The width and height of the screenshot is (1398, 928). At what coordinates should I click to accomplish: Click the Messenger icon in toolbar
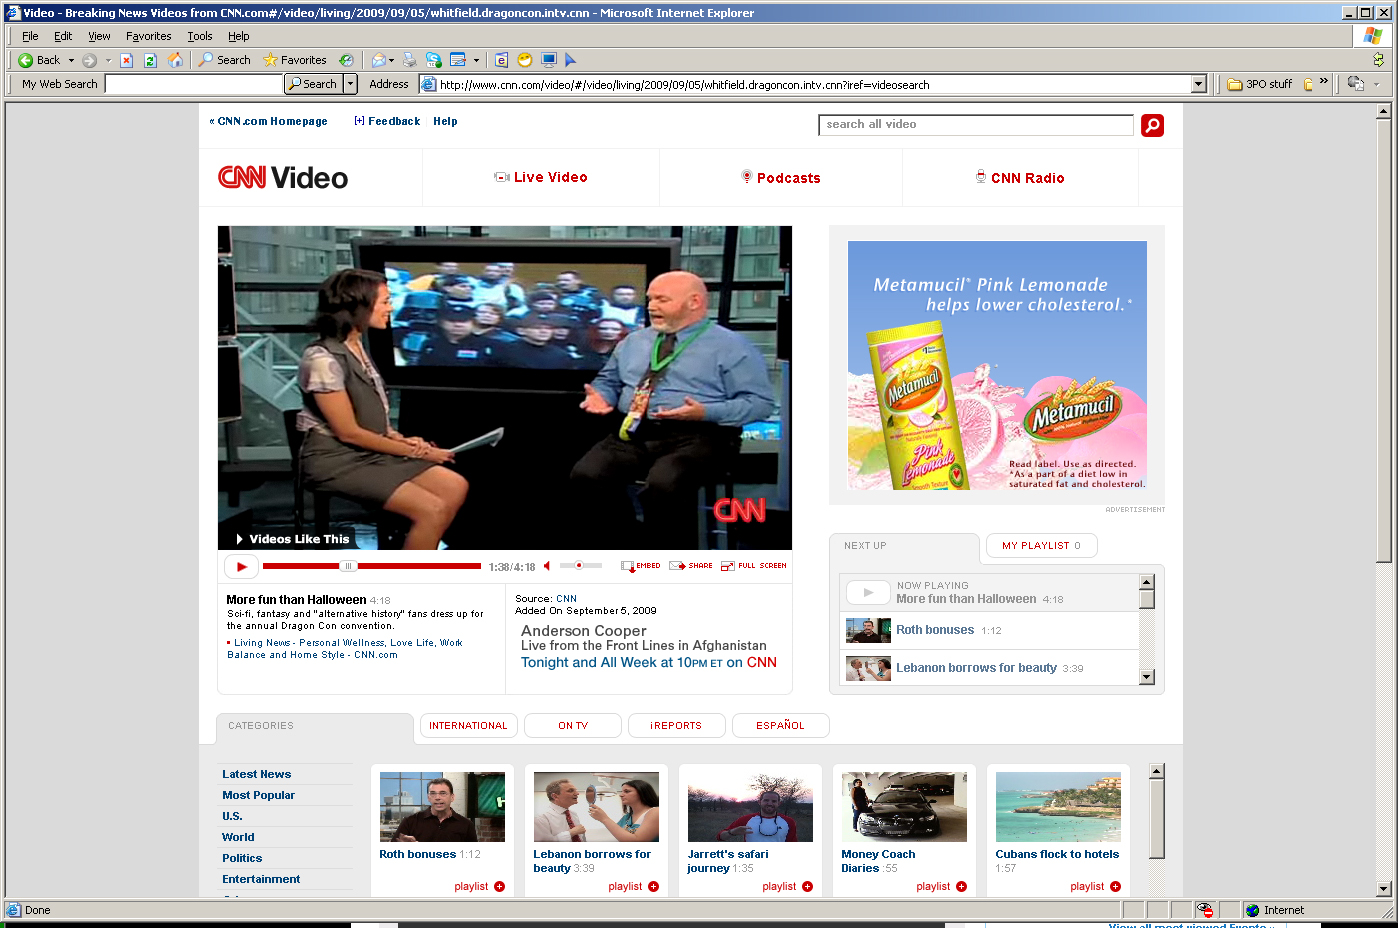pos(434,60)
